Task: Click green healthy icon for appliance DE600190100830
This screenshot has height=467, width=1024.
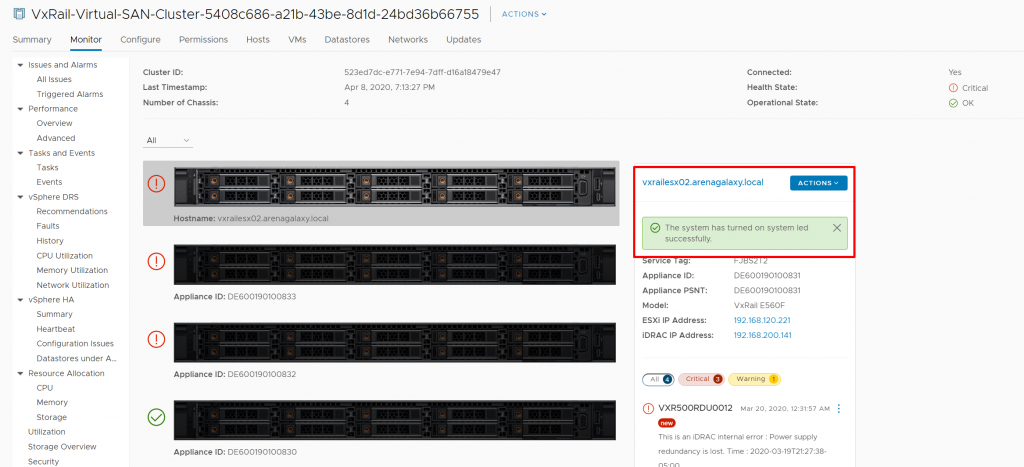Action: coord(157,417)
